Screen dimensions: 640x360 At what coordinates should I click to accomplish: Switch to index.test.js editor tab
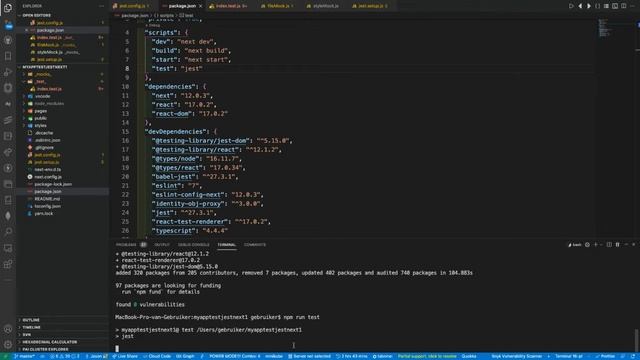pyautogui.click(x=228, y=6)
